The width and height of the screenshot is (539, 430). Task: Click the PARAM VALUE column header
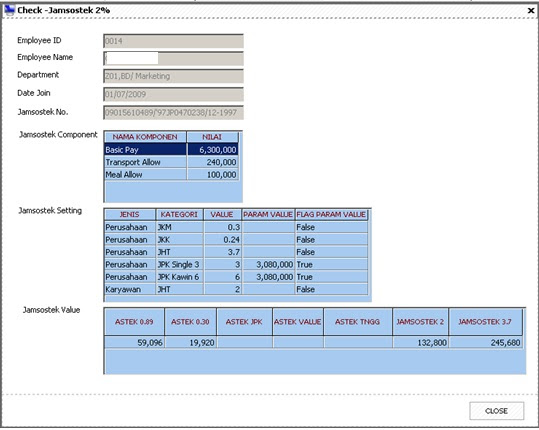point(268,214)
